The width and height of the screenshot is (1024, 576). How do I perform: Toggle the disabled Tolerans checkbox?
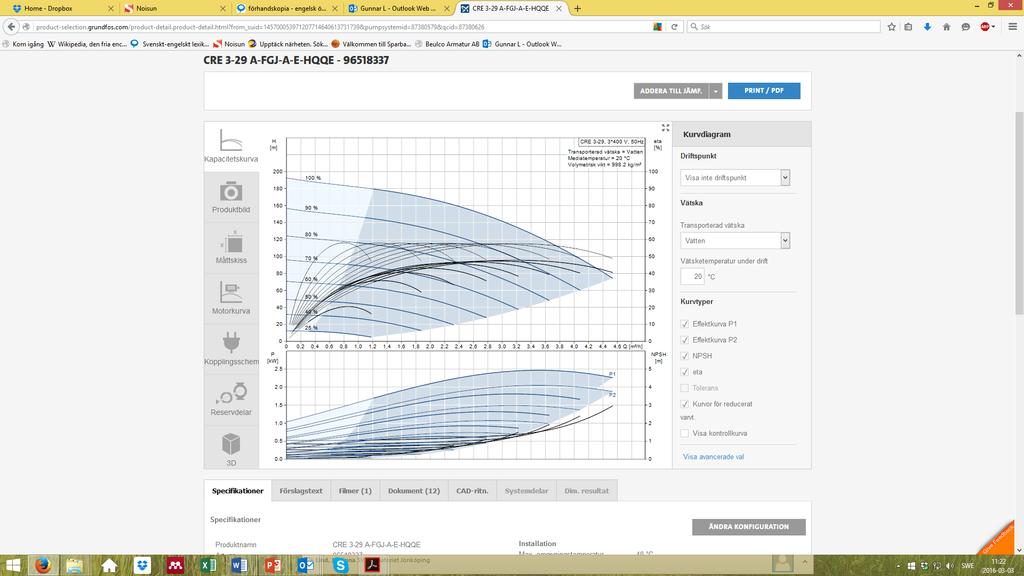point(684,388)
